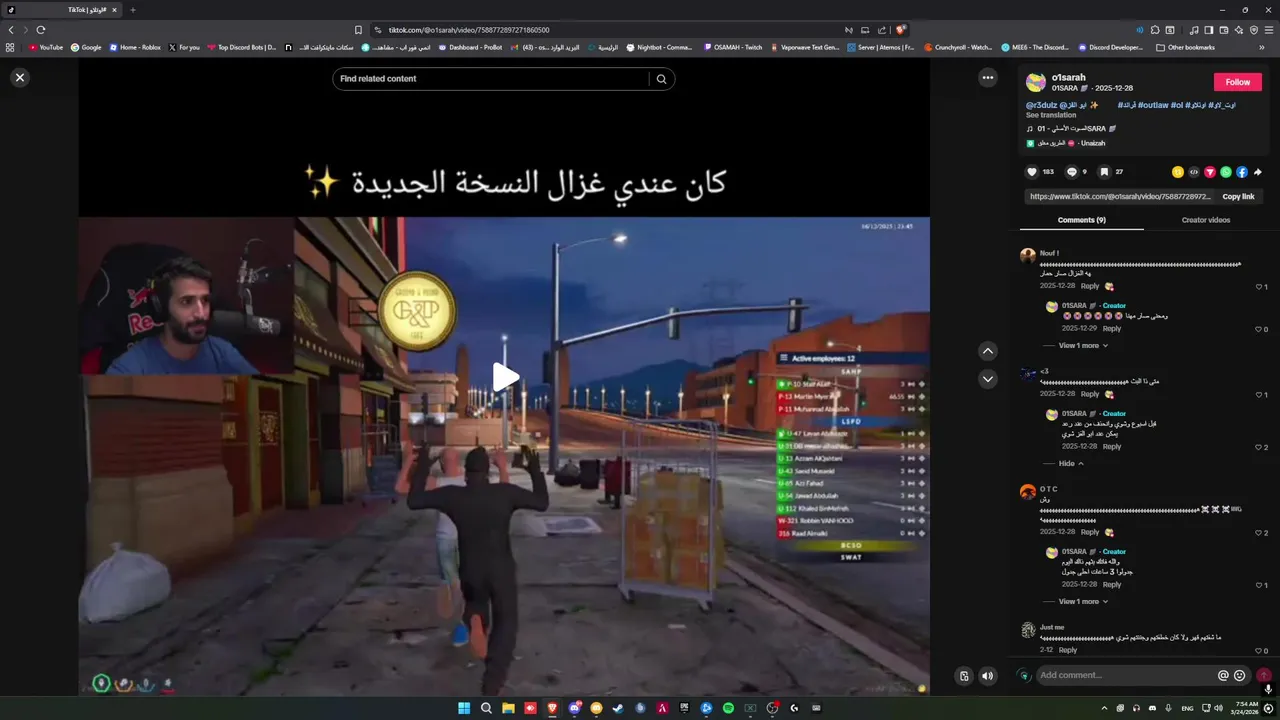Close the TikTok video viewer
Image resolution: width=1280 pixels, height=720 pixels.
tap(19, 77)
